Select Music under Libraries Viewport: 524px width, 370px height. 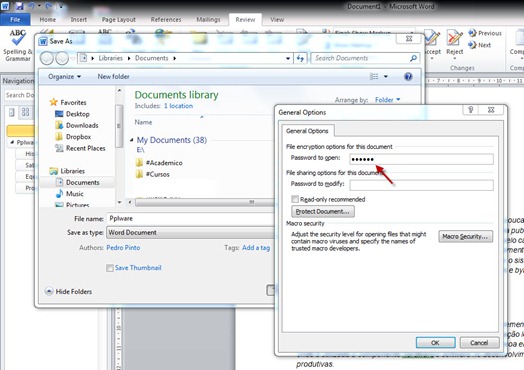point(75,194)
